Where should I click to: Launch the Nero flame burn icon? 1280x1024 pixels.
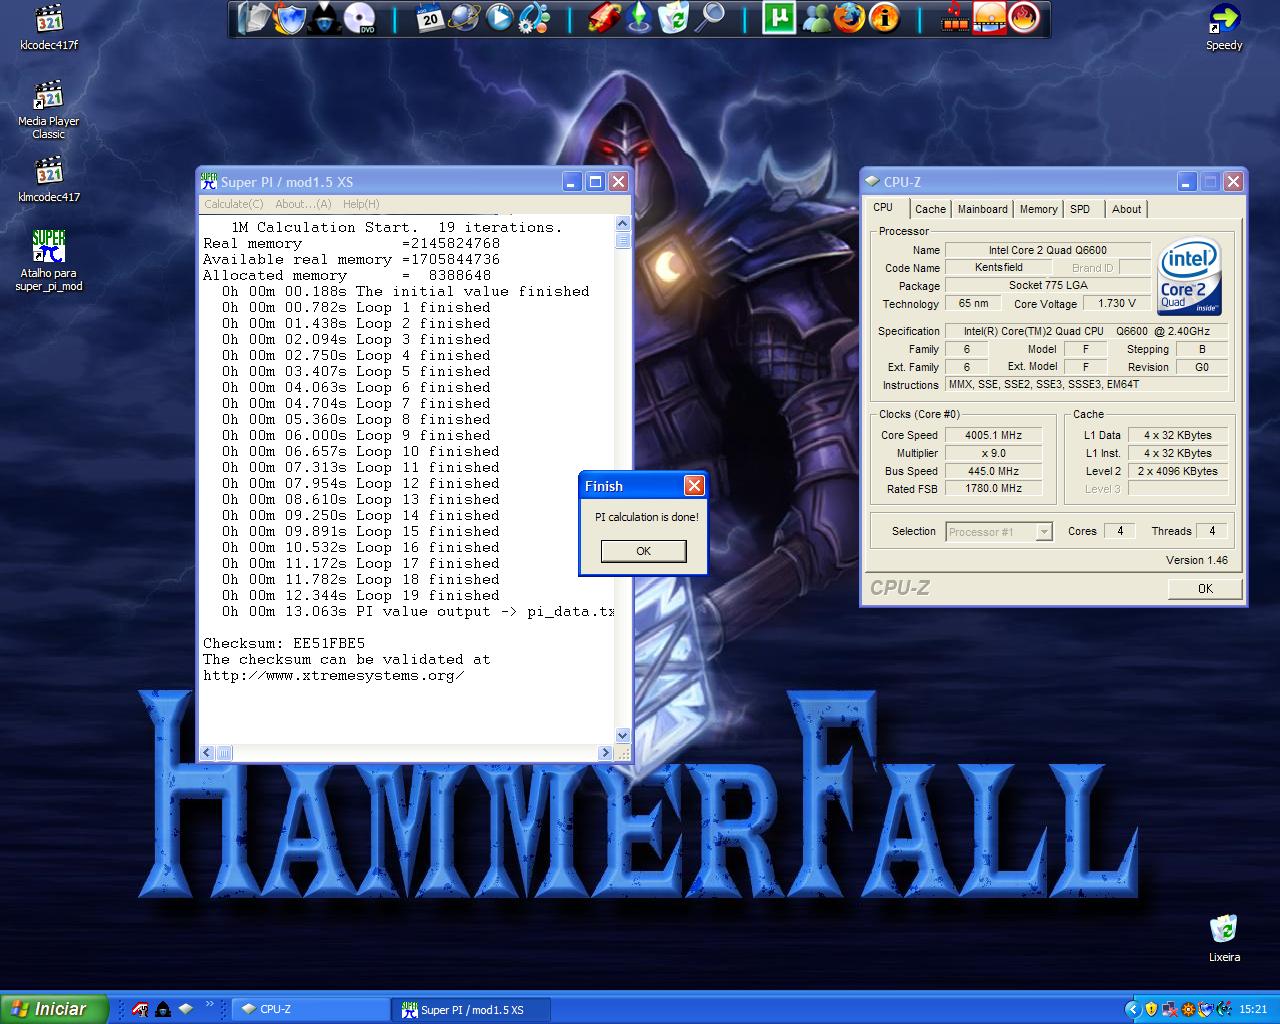coord(1024,17)
